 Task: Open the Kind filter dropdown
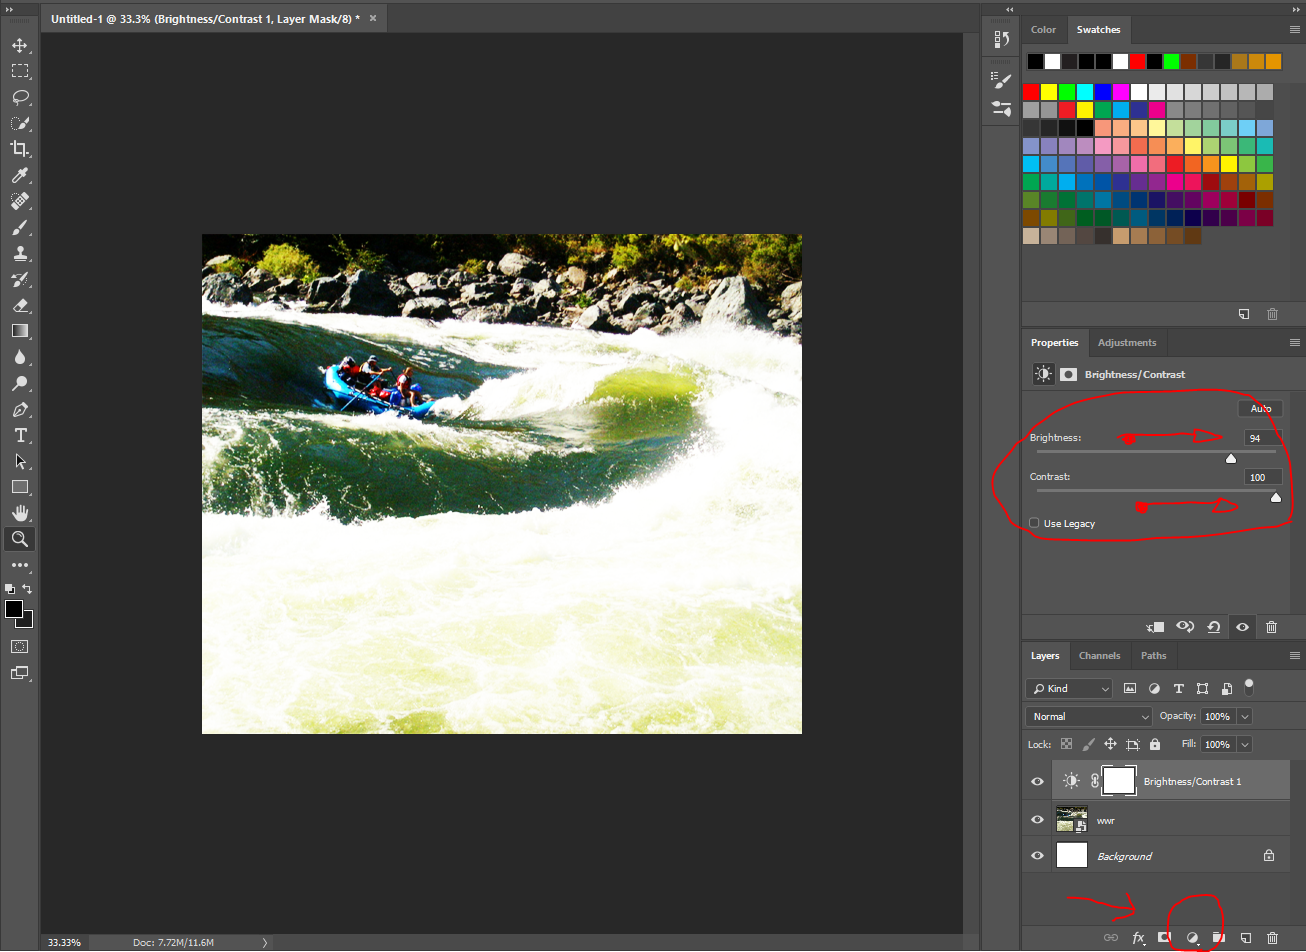click(x=1069, y=688)
